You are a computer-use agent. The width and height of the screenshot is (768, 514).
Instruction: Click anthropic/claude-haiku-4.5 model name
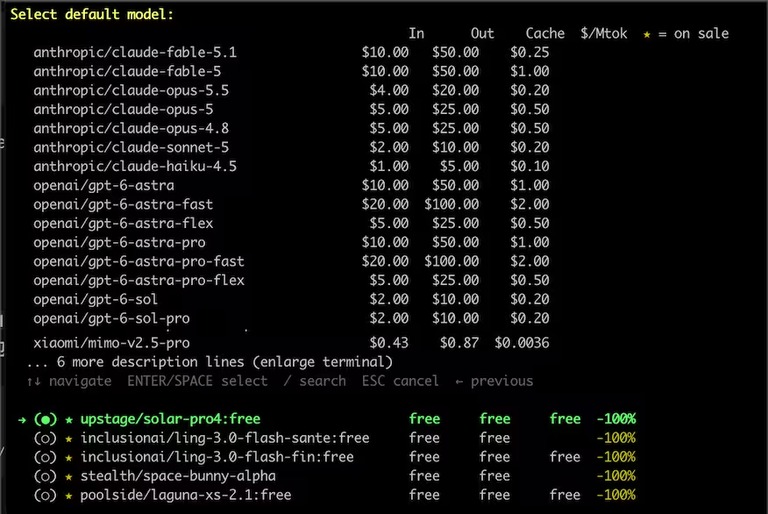(135, 167)
